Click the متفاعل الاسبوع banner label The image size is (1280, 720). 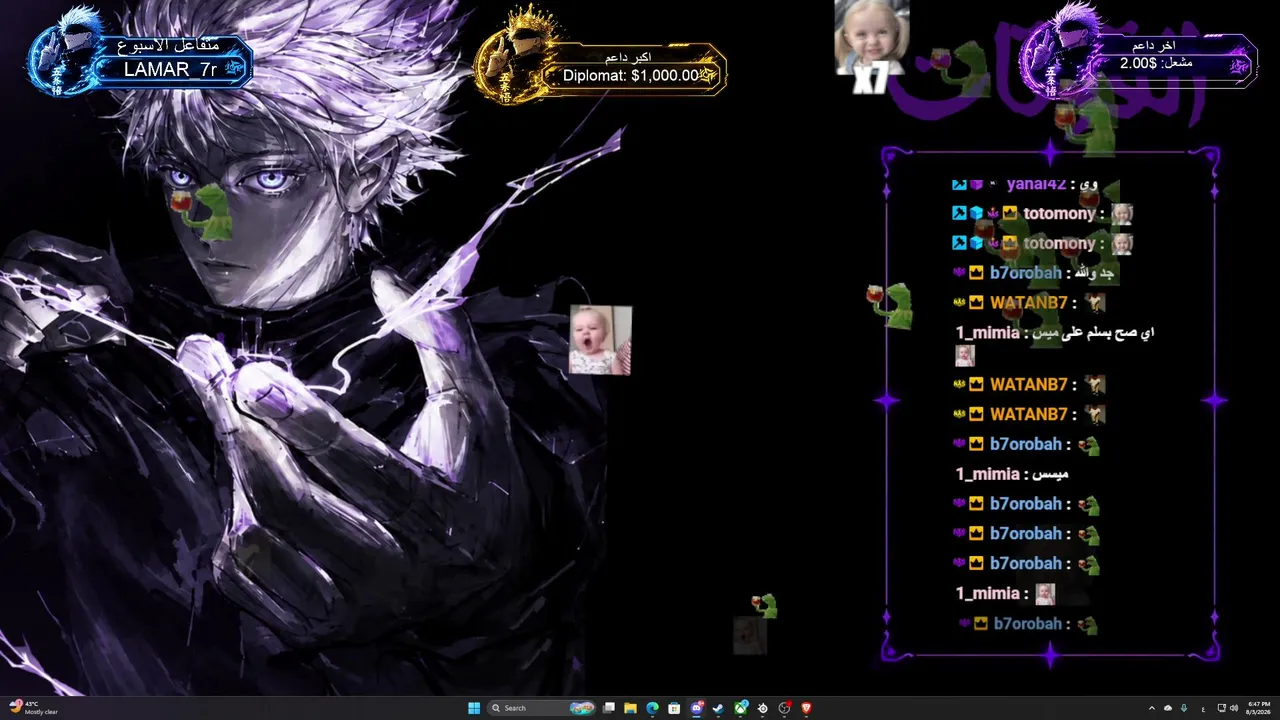(x=167, y=46)
